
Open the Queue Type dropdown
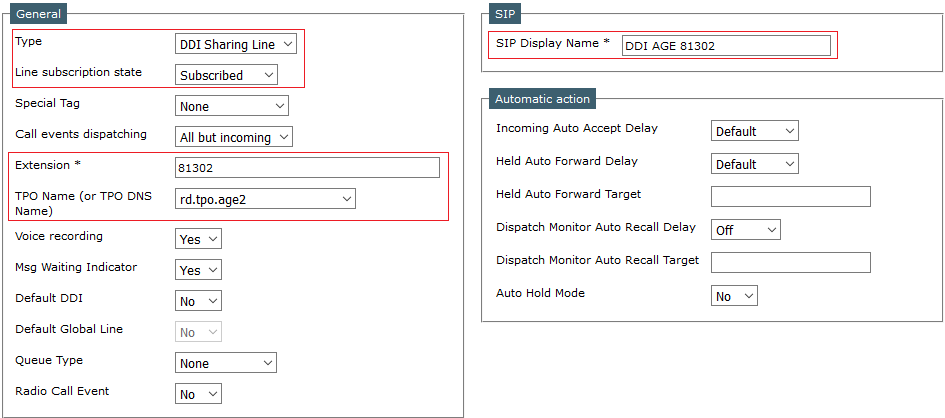[226, 363]
